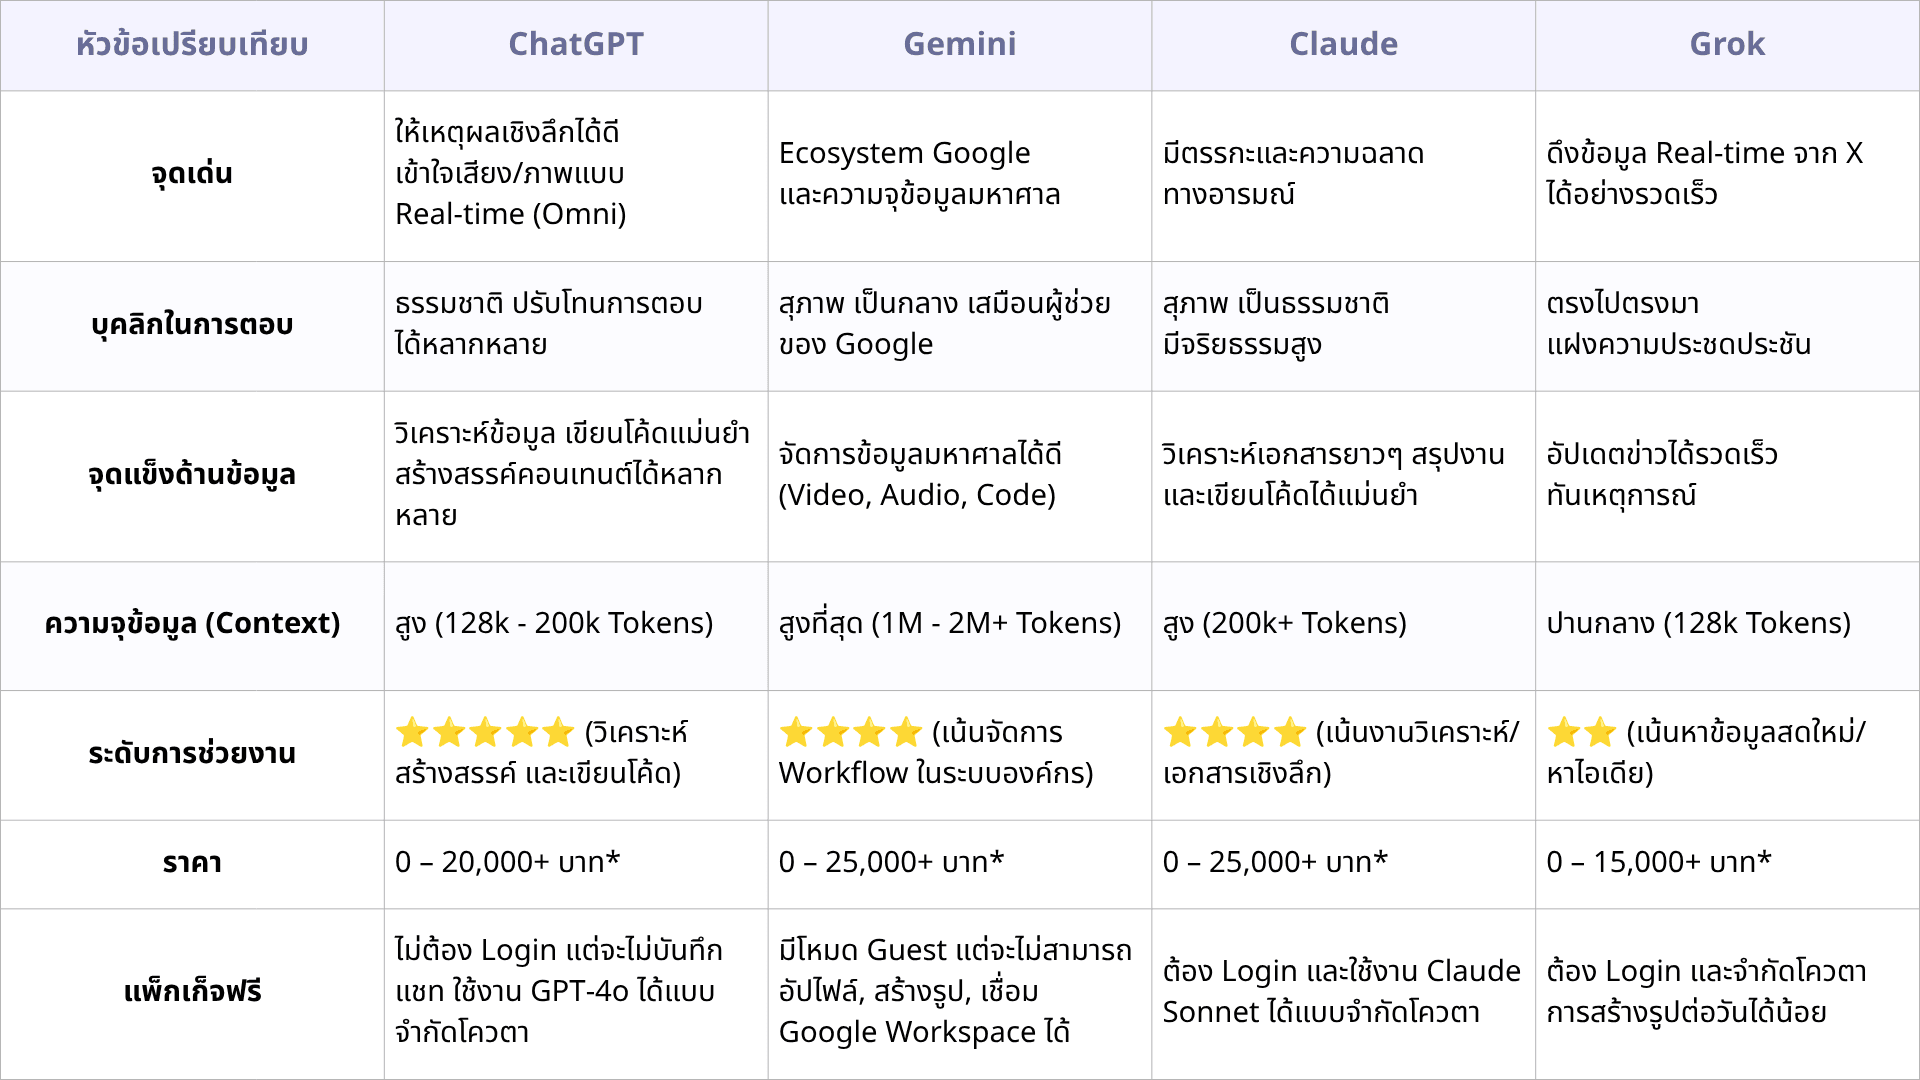The height and width of the screenshot is (1080, 1920).
Task: Click the หัวข้อเปรียบเทียบ header cell
Action: point(192,45)
